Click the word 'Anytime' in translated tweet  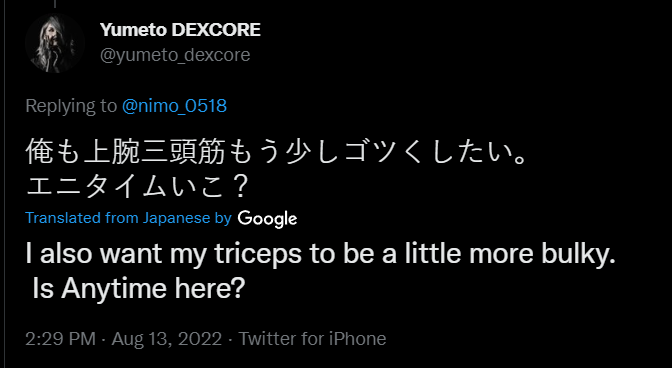coord(114,290)
